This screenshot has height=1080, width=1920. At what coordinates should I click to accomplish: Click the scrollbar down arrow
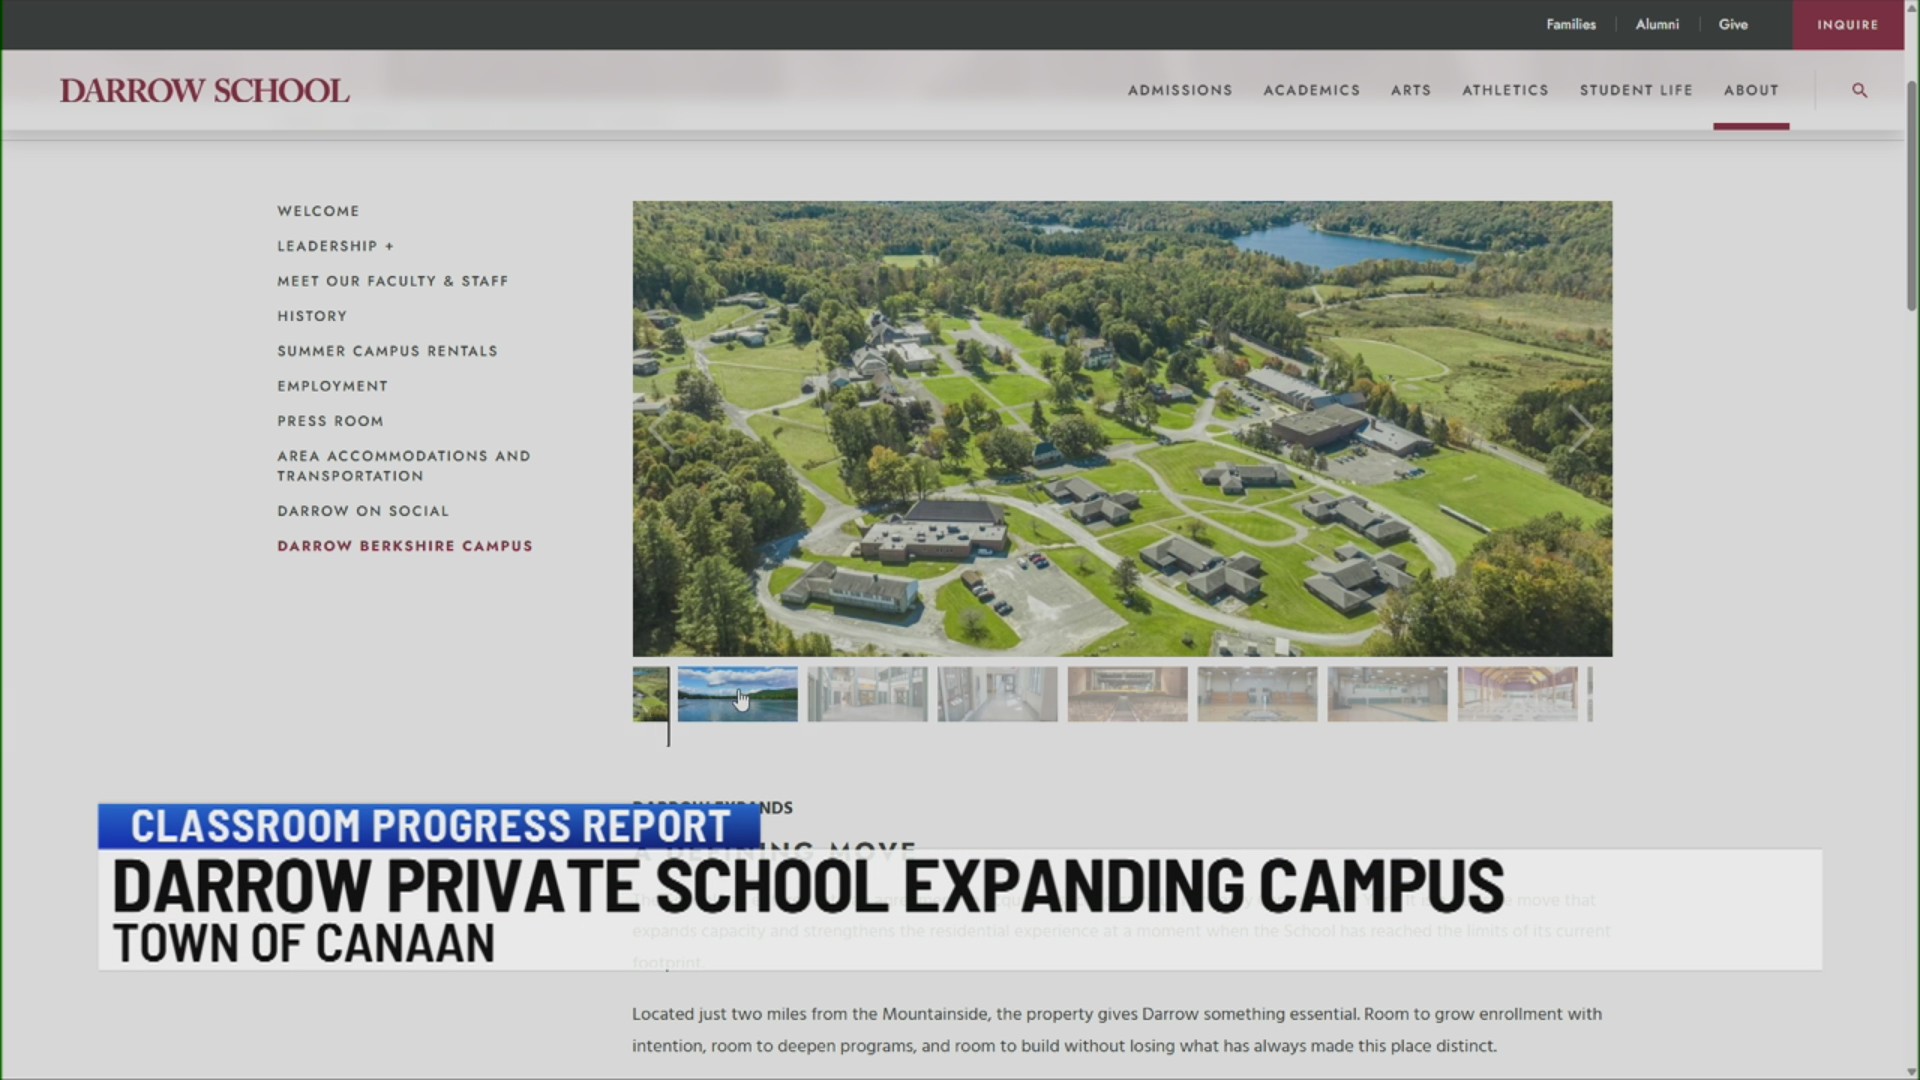coord(1911,1072)
